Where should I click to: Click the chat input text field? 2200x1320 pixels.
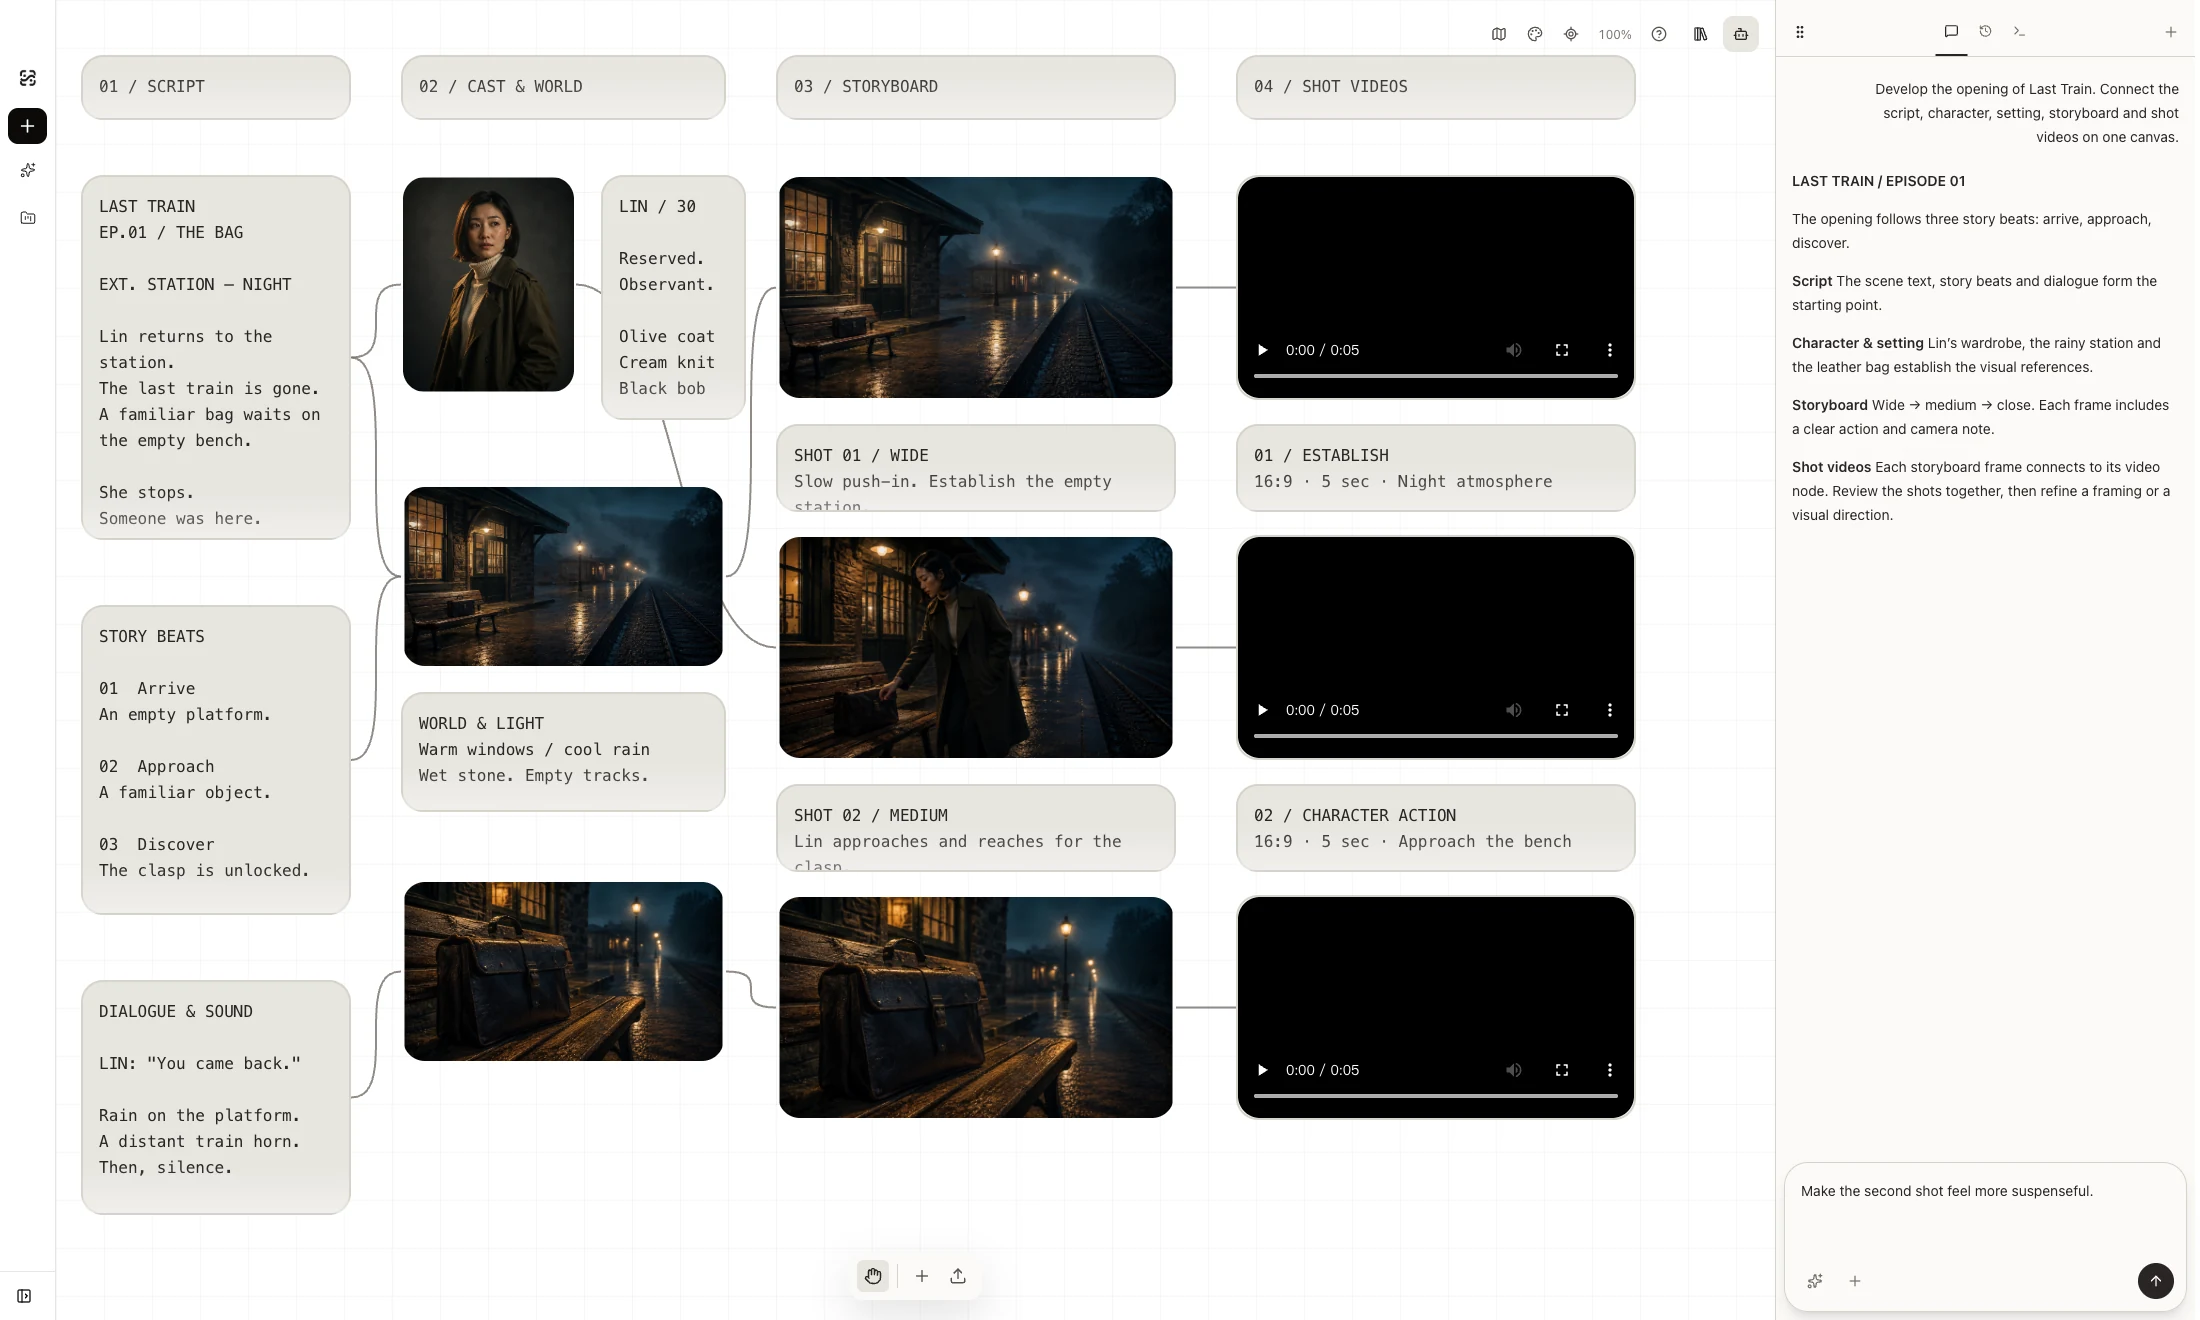coord(1984,1212)
